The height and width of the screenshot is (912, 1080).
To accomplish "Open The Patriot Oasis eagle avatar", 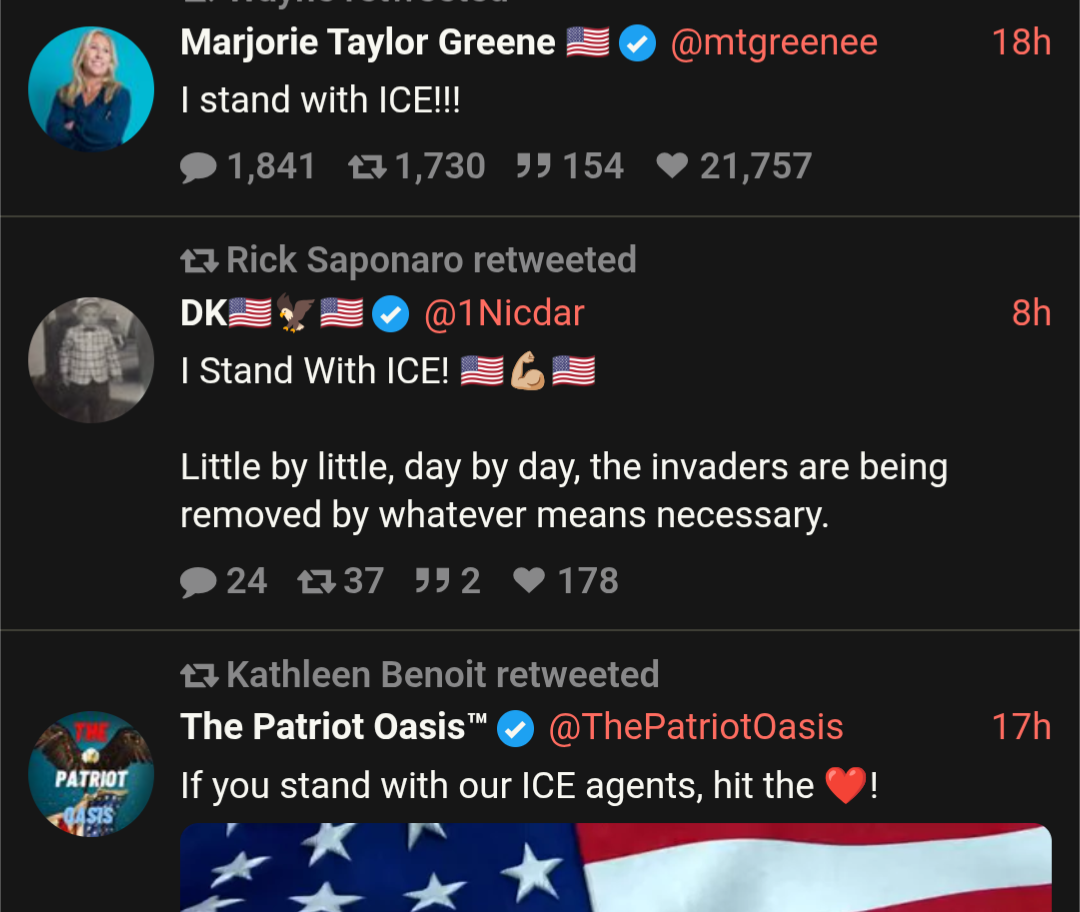I will click(91, 774).
